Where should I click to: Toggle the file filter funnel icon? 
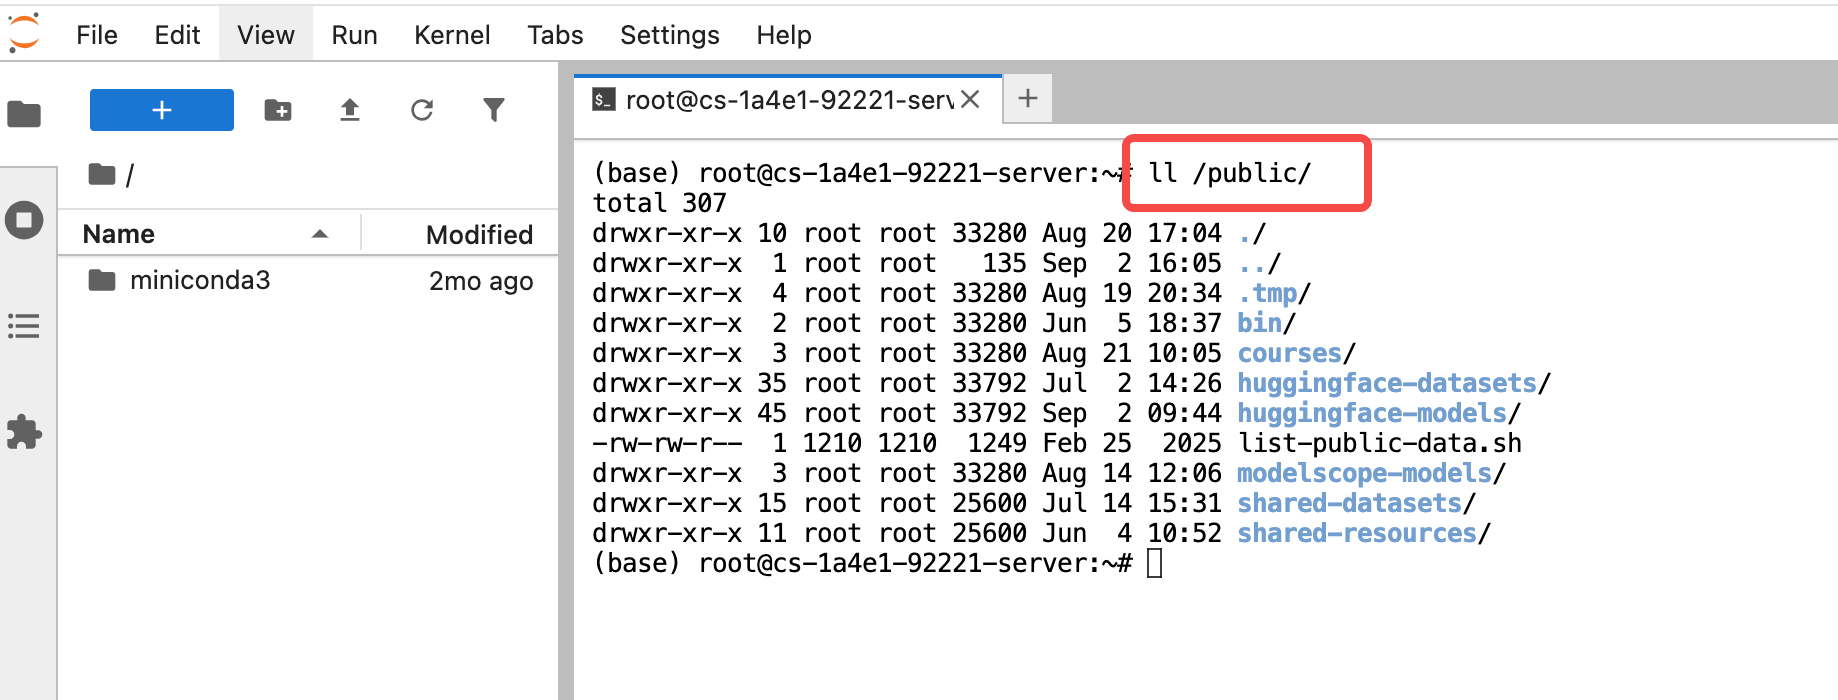click(494, 110)
